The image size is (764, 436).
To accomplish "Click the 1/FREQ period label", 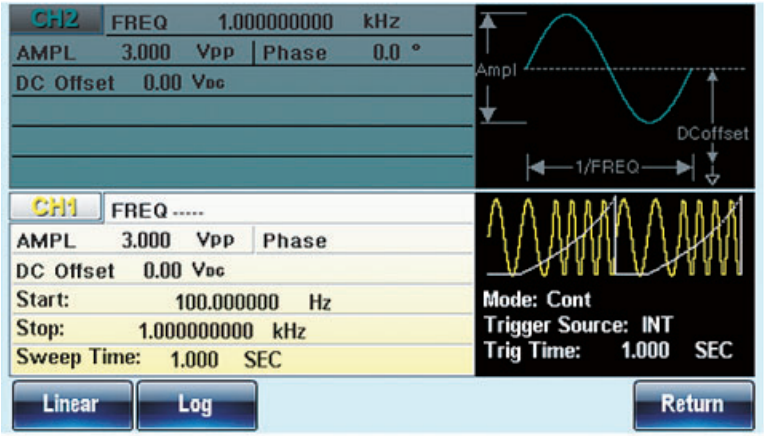I will (x=607, y=167).
